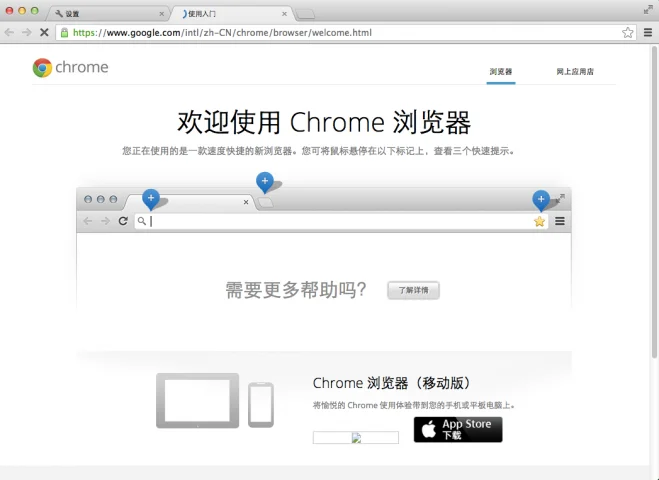This screenshot has width=659, height=480.
Task: Click the yellow minimize window button
Action: (x=22, y=11)
